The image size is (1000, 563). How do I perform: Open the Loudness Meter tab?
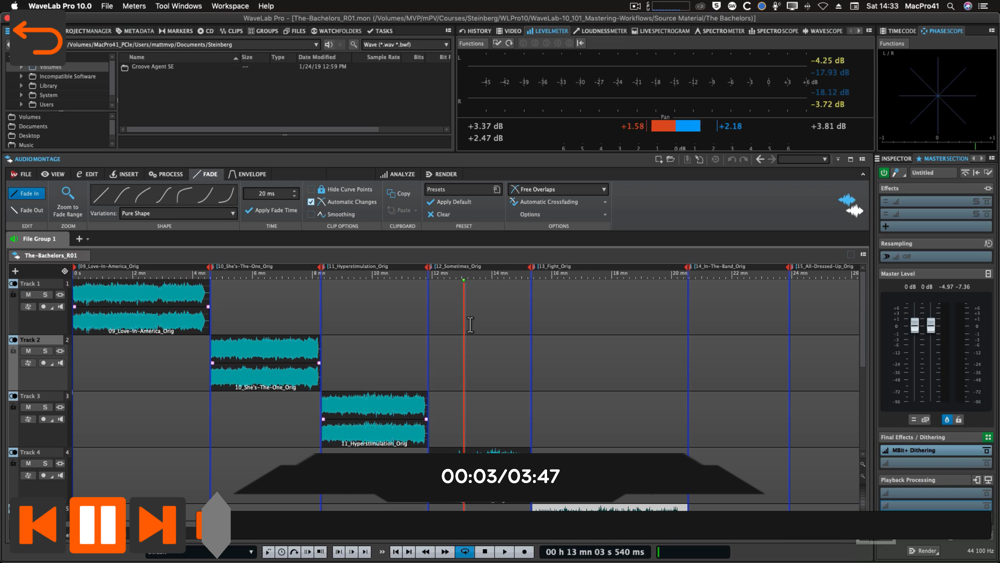[599, 31]
